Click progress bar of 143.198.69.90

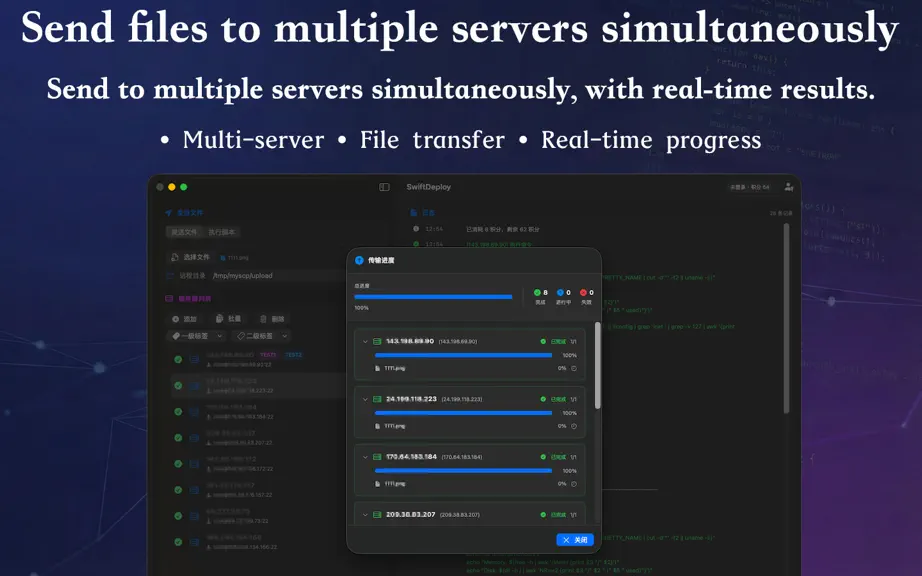[x=463, y=355]
